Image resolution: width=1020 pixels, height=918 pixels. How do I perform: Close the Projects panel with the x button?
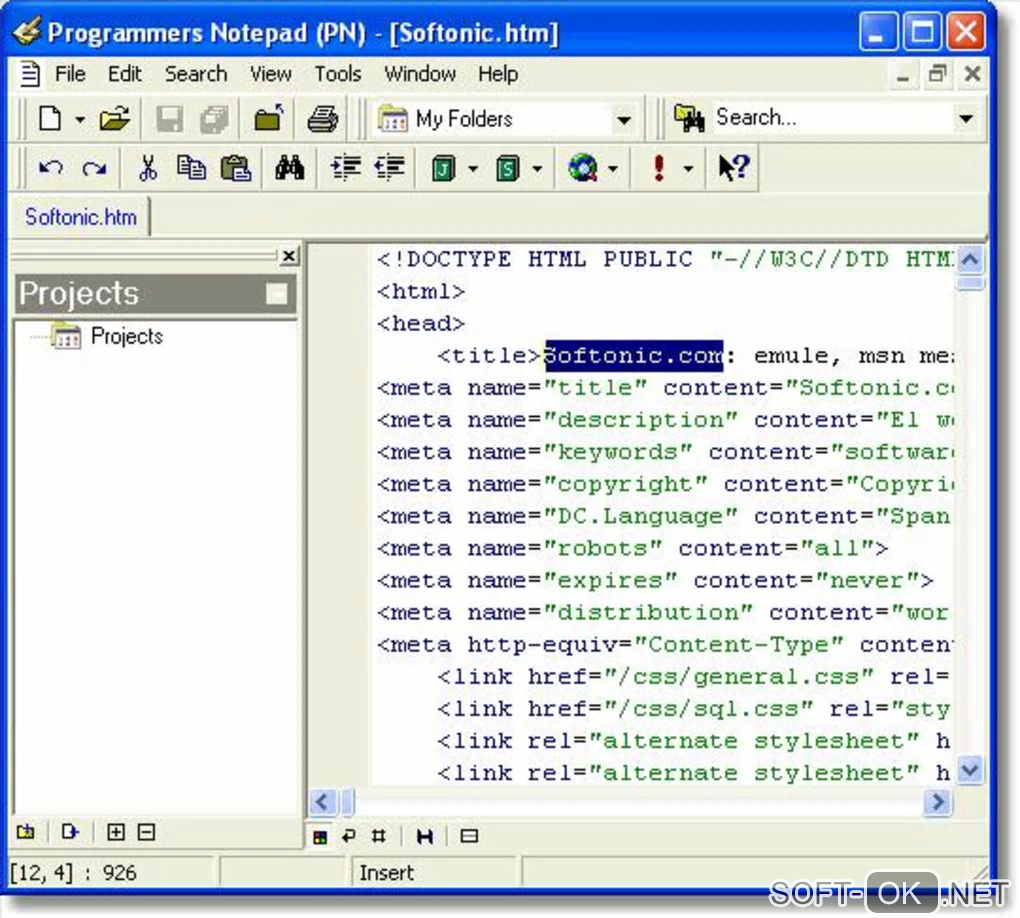(288, 257)
